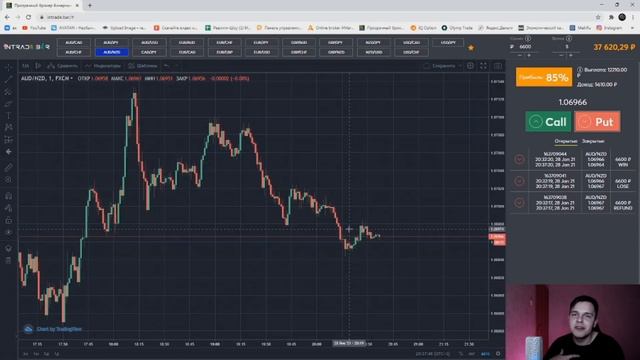Decrease trade amount with minus

[520, 55]
